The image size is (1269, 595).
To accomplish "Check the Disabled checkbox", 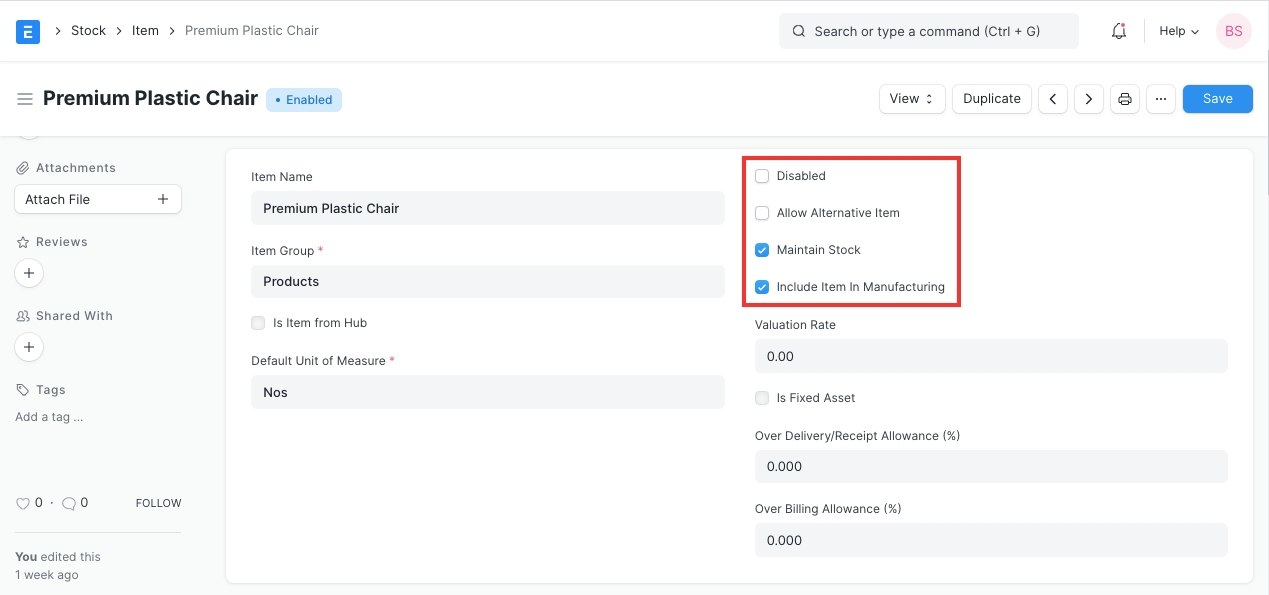I will coord(762,176).
